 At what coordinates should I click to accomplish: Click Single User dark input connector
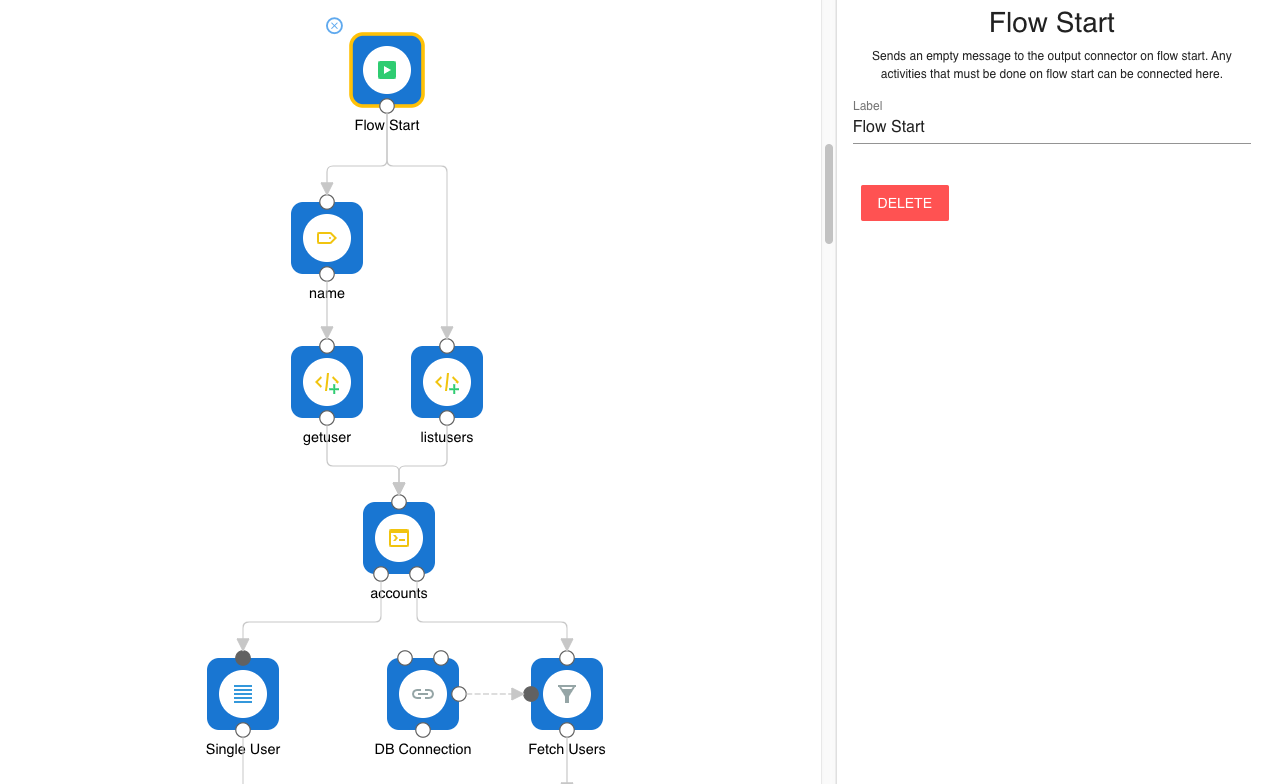[x=243, y=658]
